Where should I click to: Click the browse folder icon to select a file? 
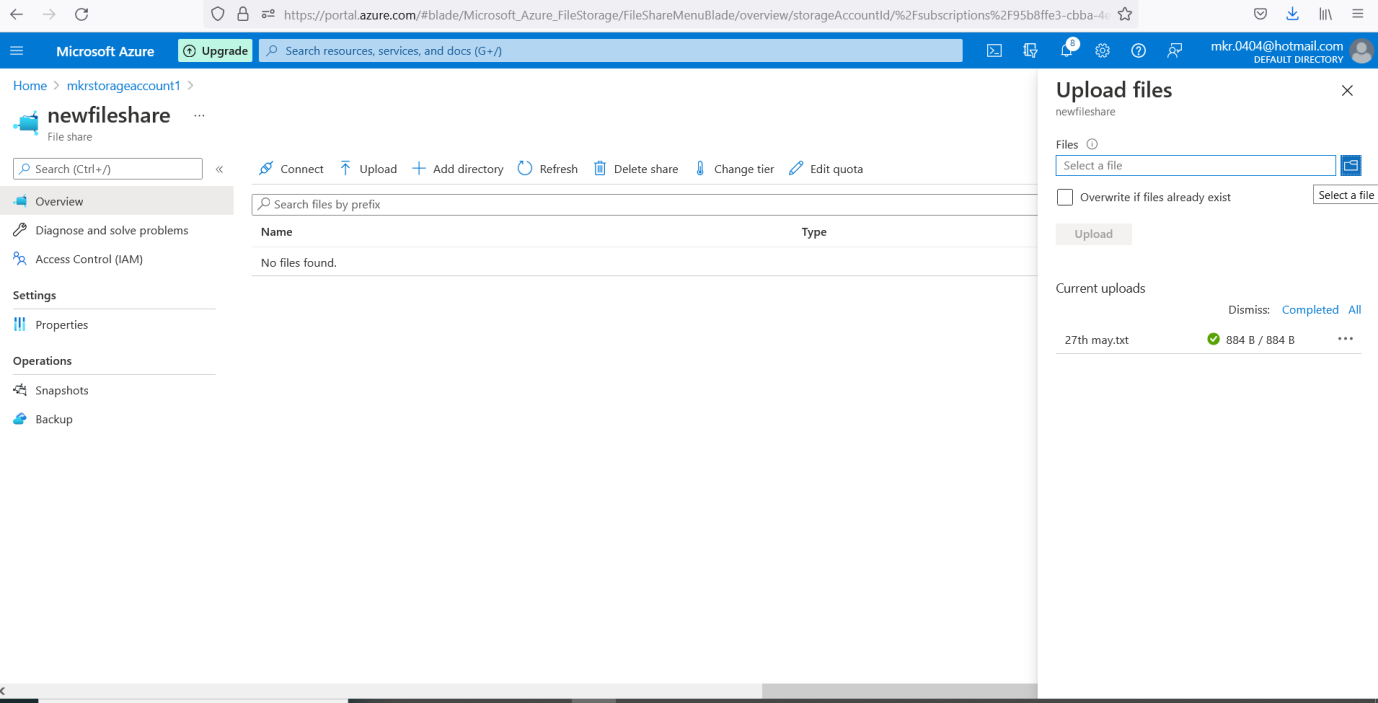pos(1351,165)
